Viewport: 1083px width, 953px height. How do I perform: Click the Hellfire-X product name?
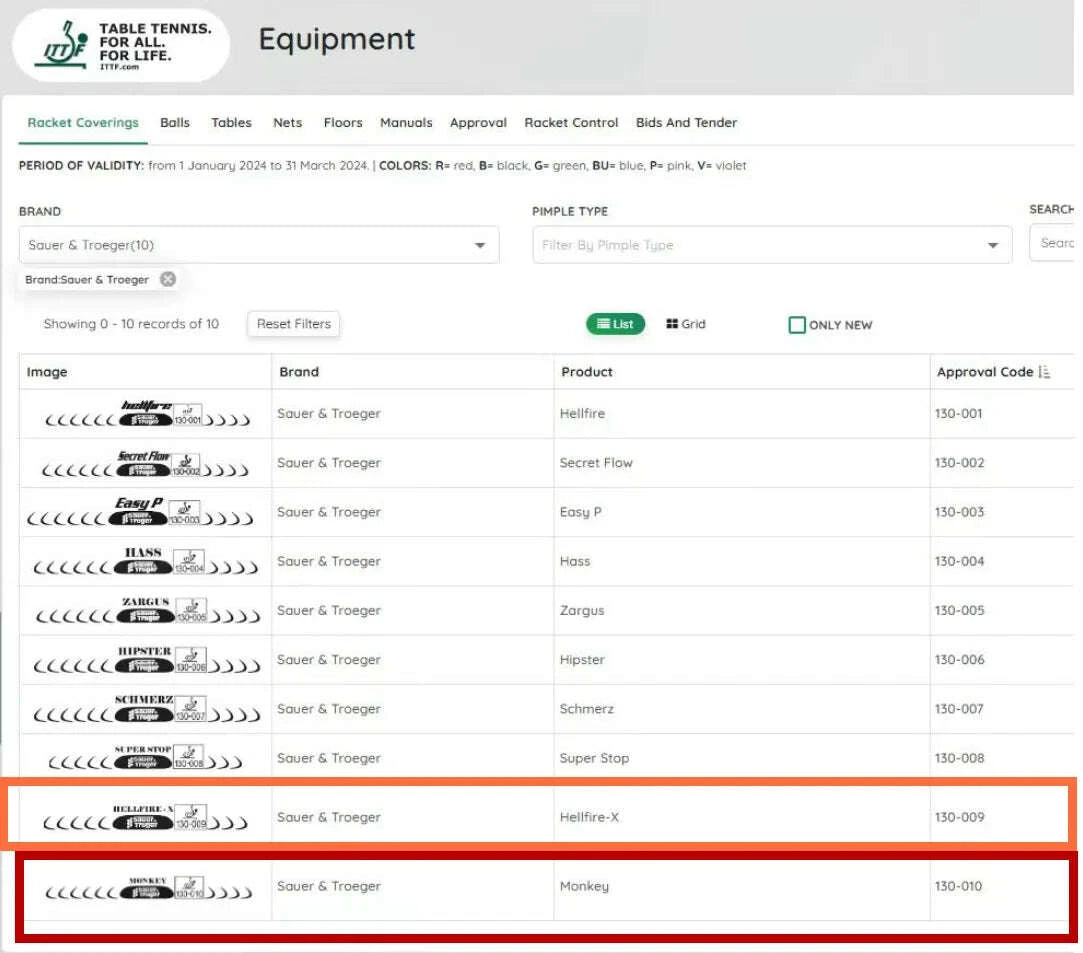tap(589, 817)
